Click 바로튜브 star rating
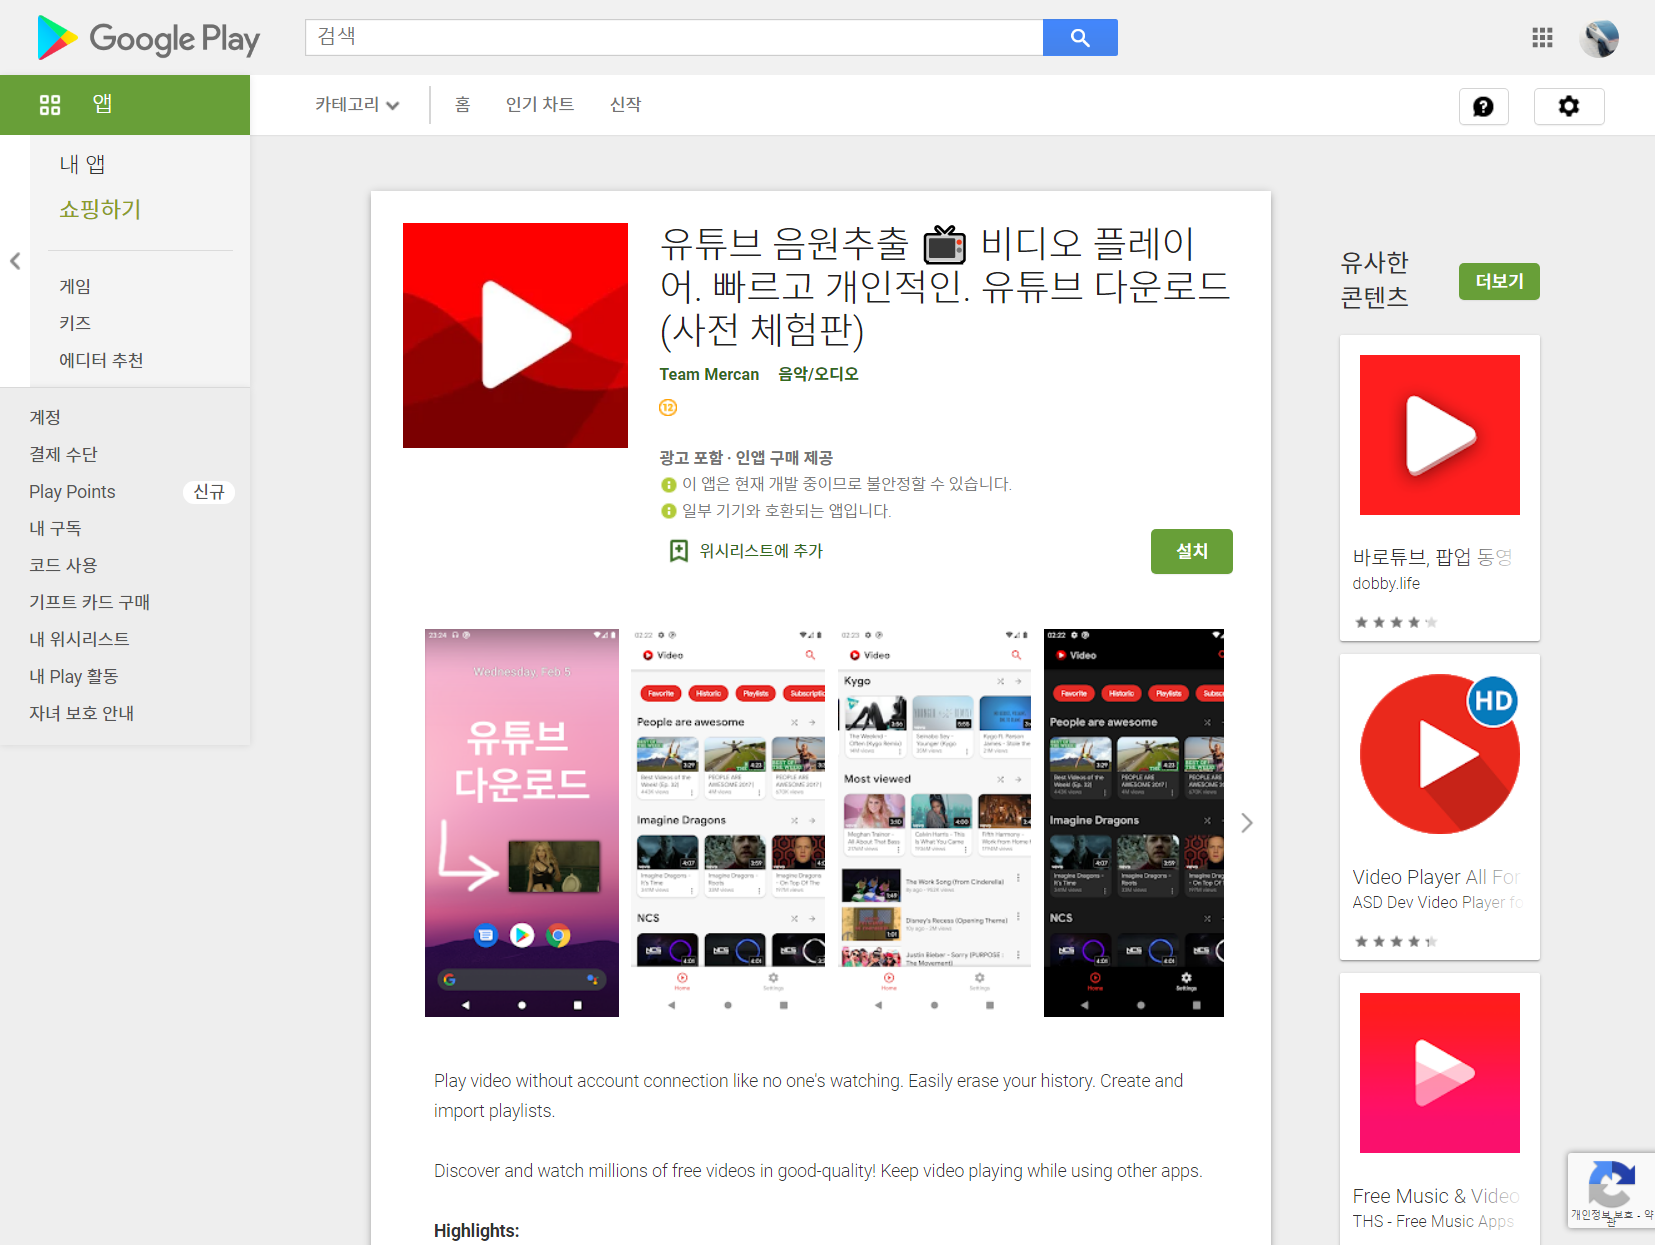The image size is (1655, 1245). [1395, 622]
